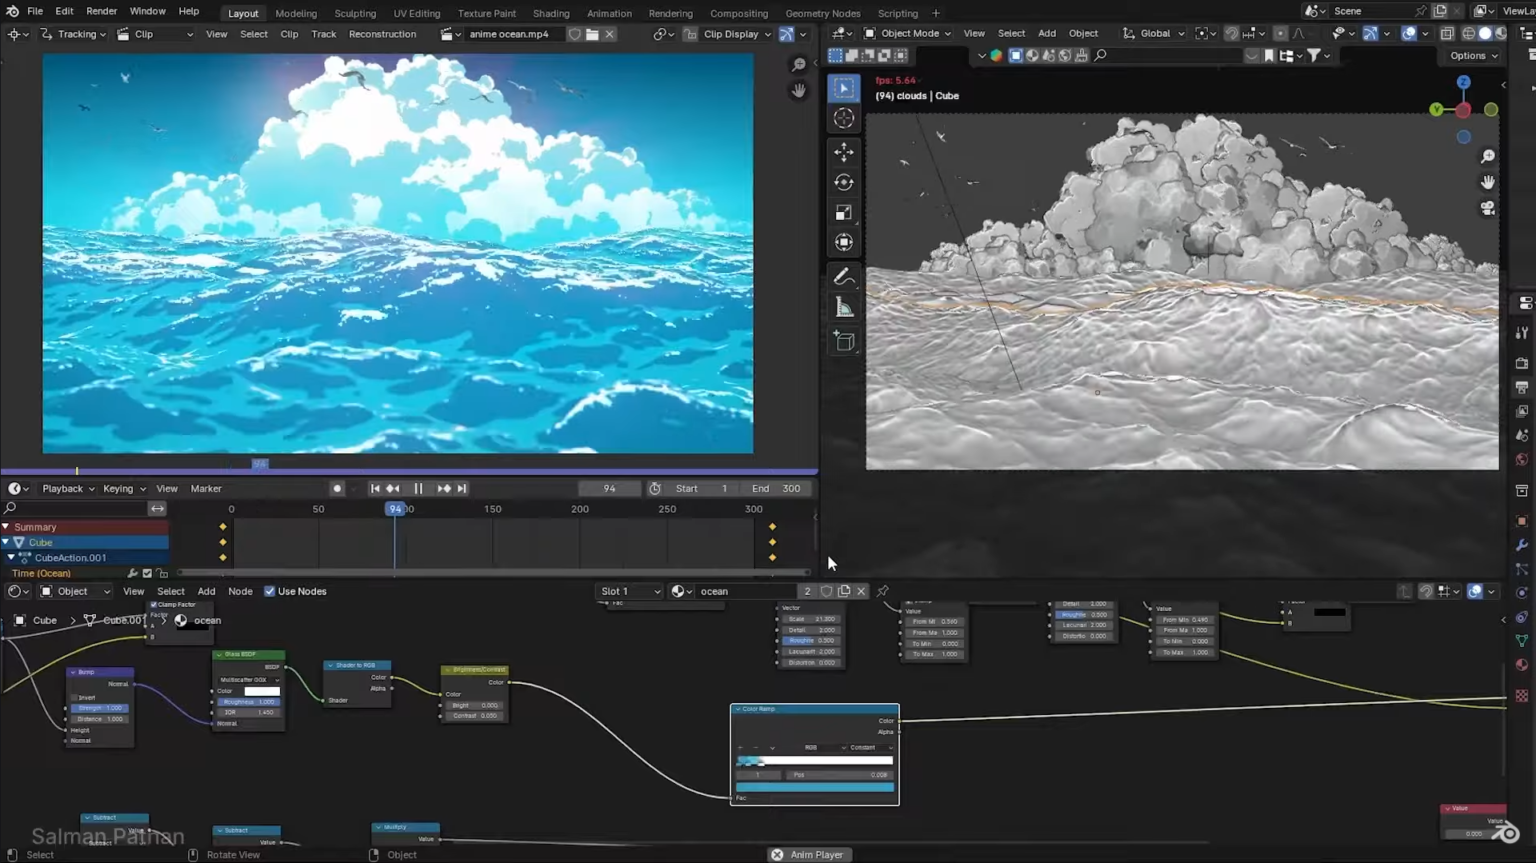Pause the timeline playback

(418, 489)
